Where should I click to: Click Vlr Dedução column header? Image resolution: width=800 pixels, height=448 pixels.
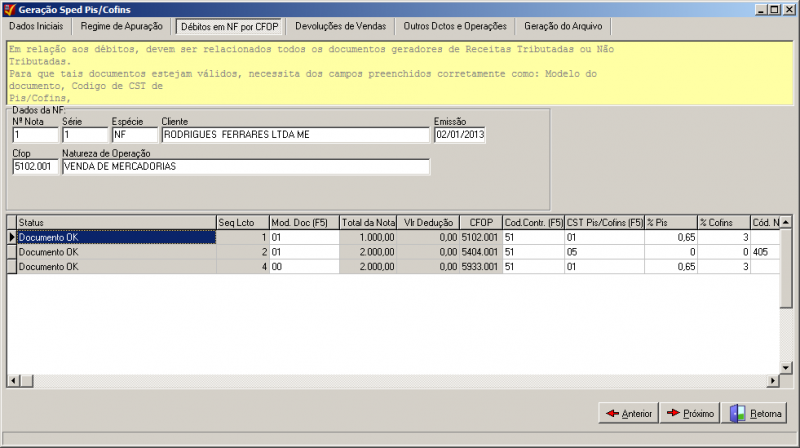(428, 222)
